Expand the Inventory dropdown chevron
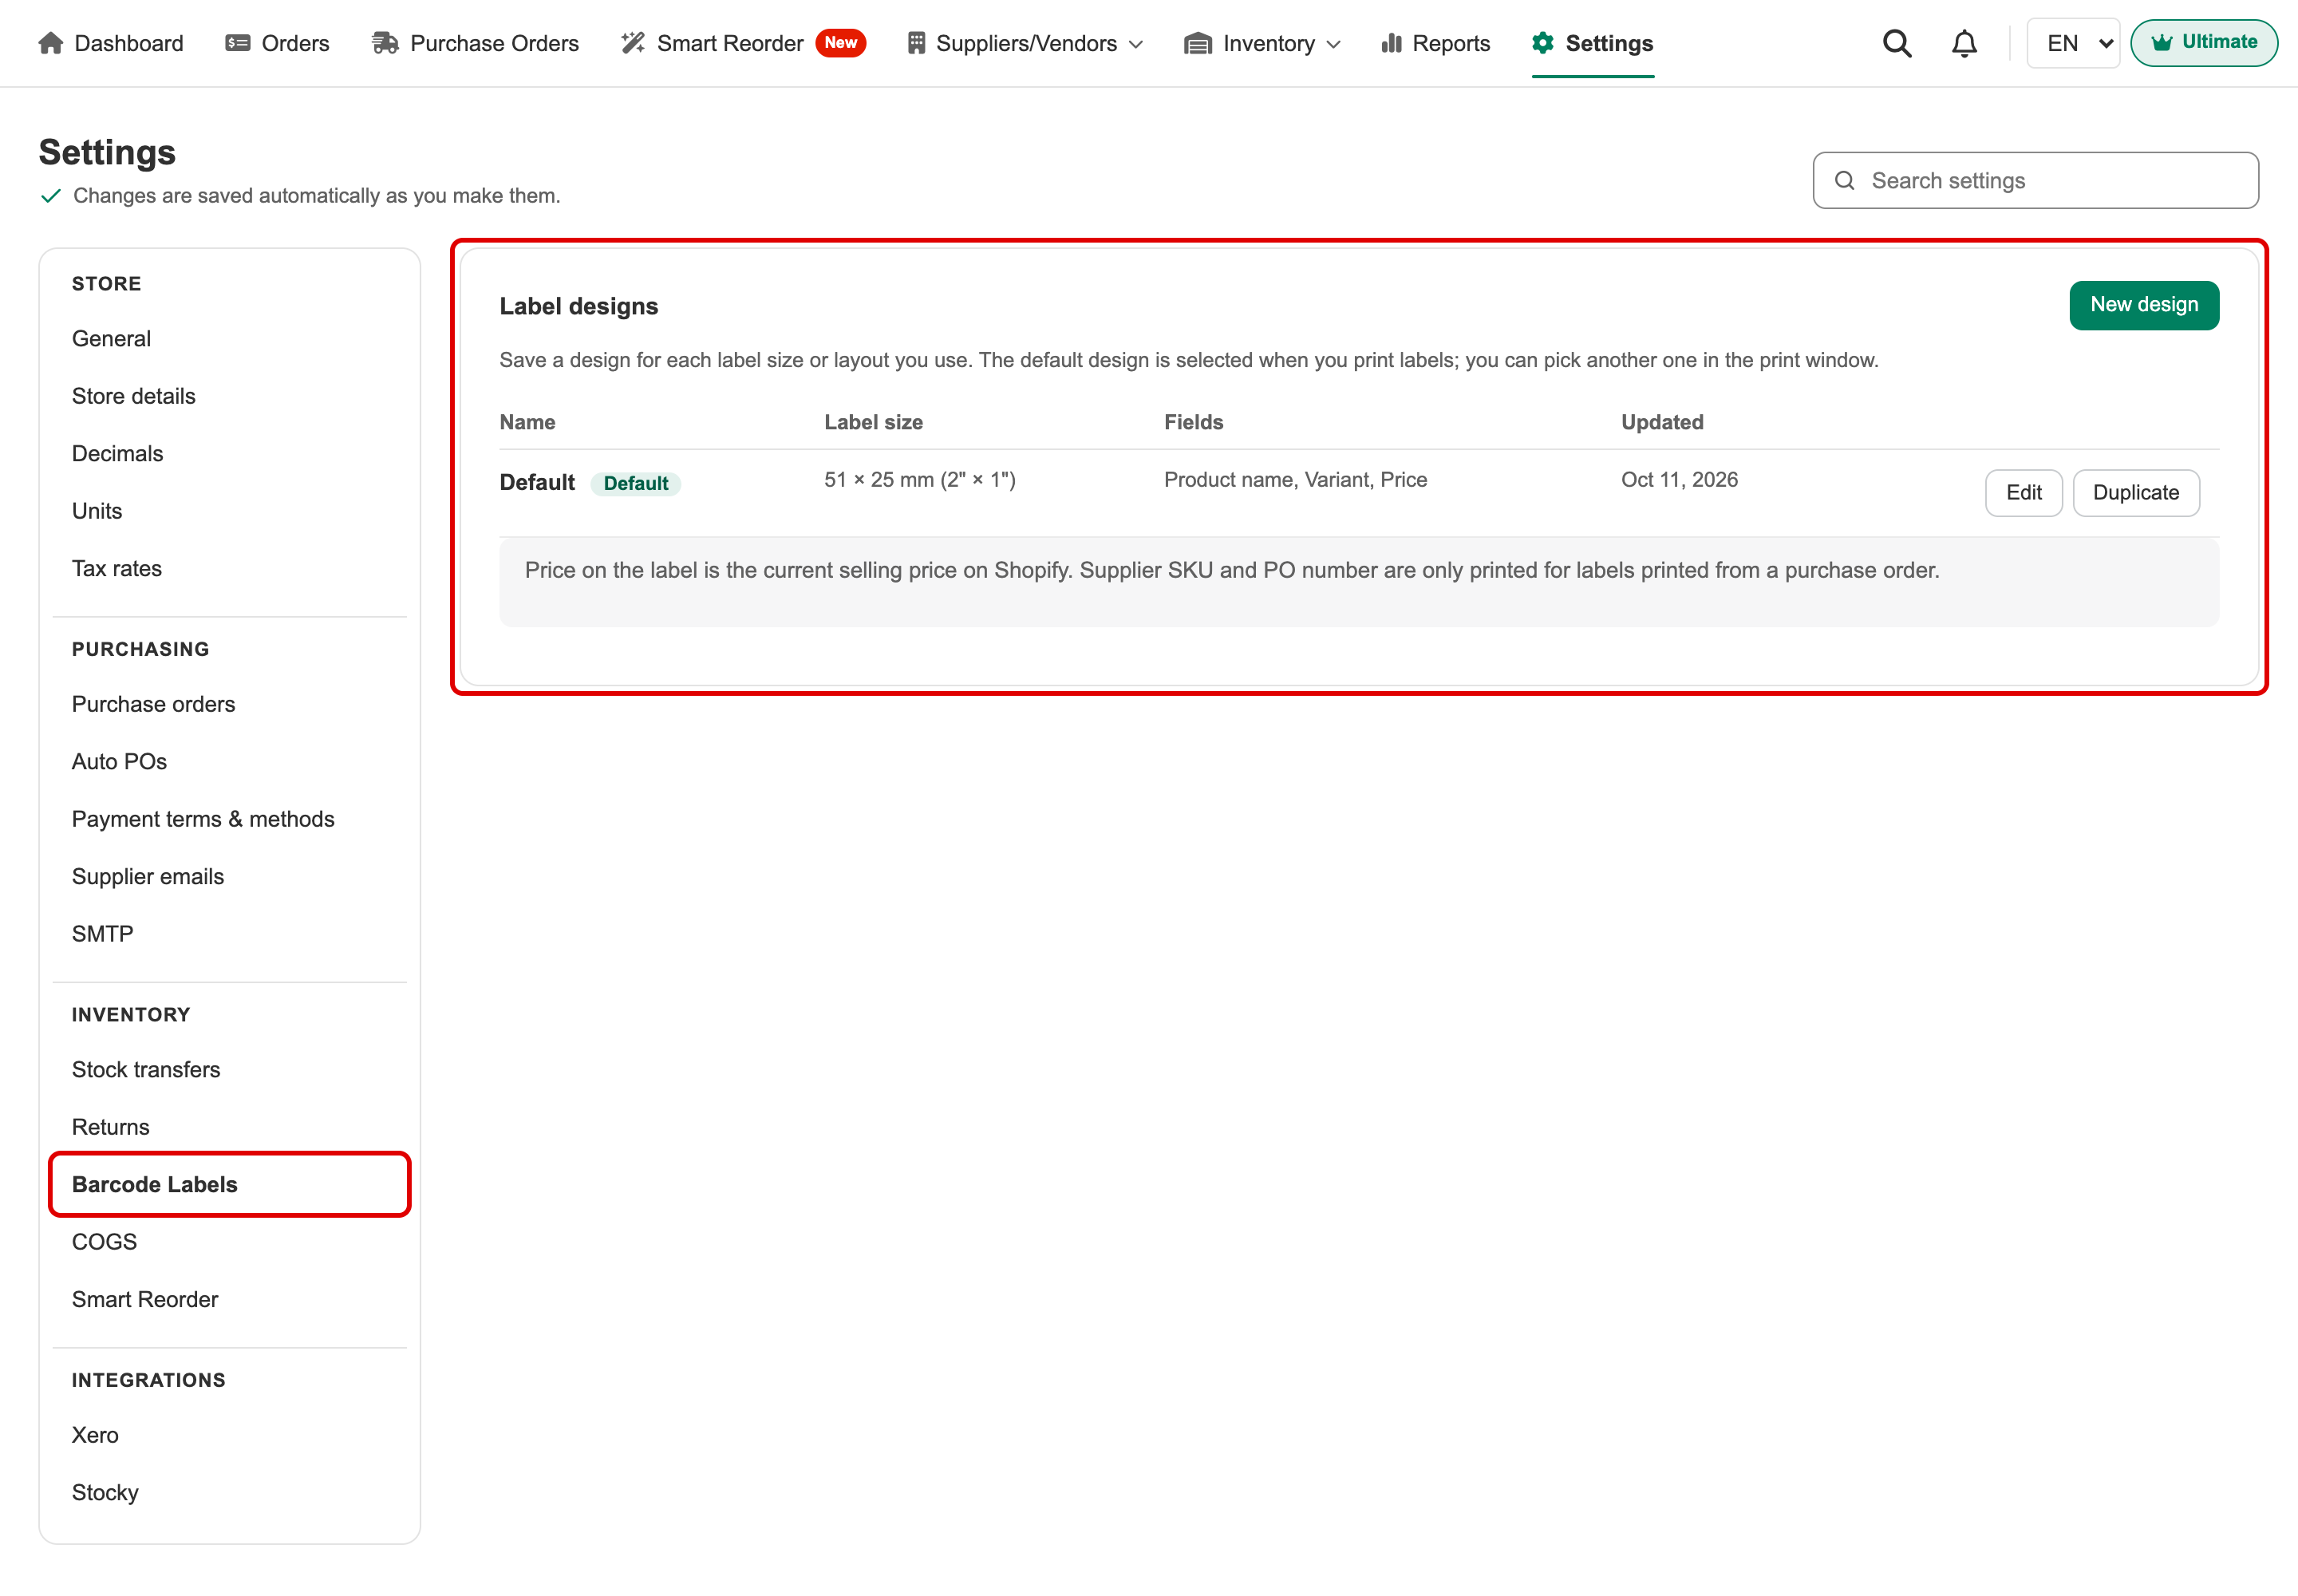This screenshot has width=2298, height=1596. coord(1333,44)
